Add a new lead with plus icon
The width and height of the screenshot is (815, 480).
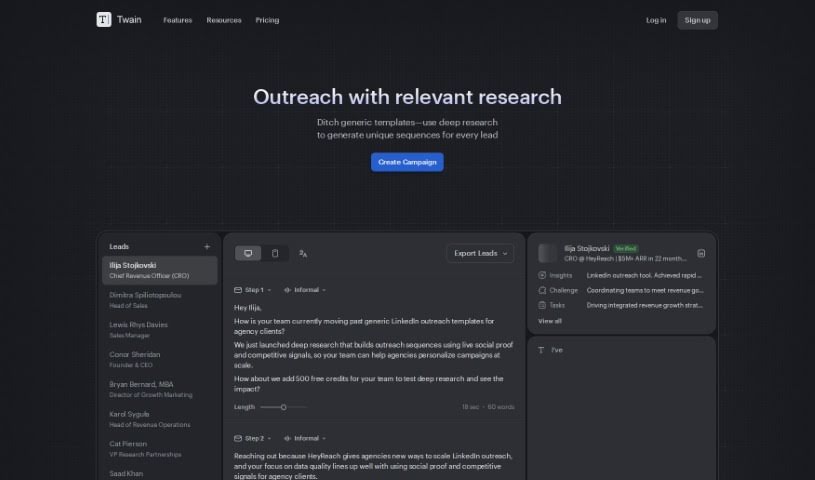point(207,247)
